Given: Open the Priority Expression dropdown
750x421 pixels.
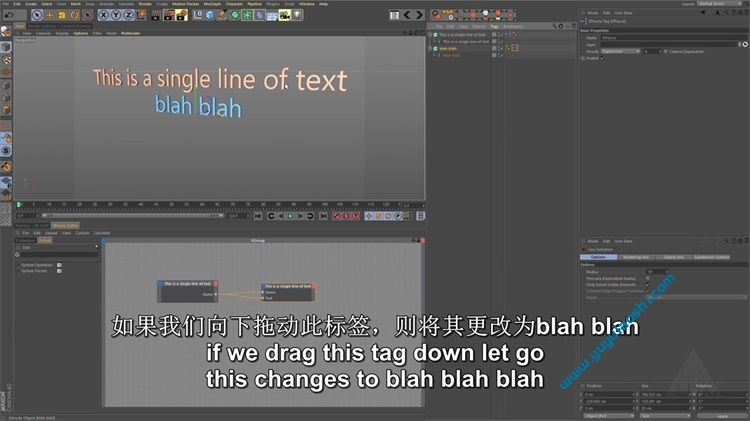Looking at the screenshot, I should tap(618, 50).
